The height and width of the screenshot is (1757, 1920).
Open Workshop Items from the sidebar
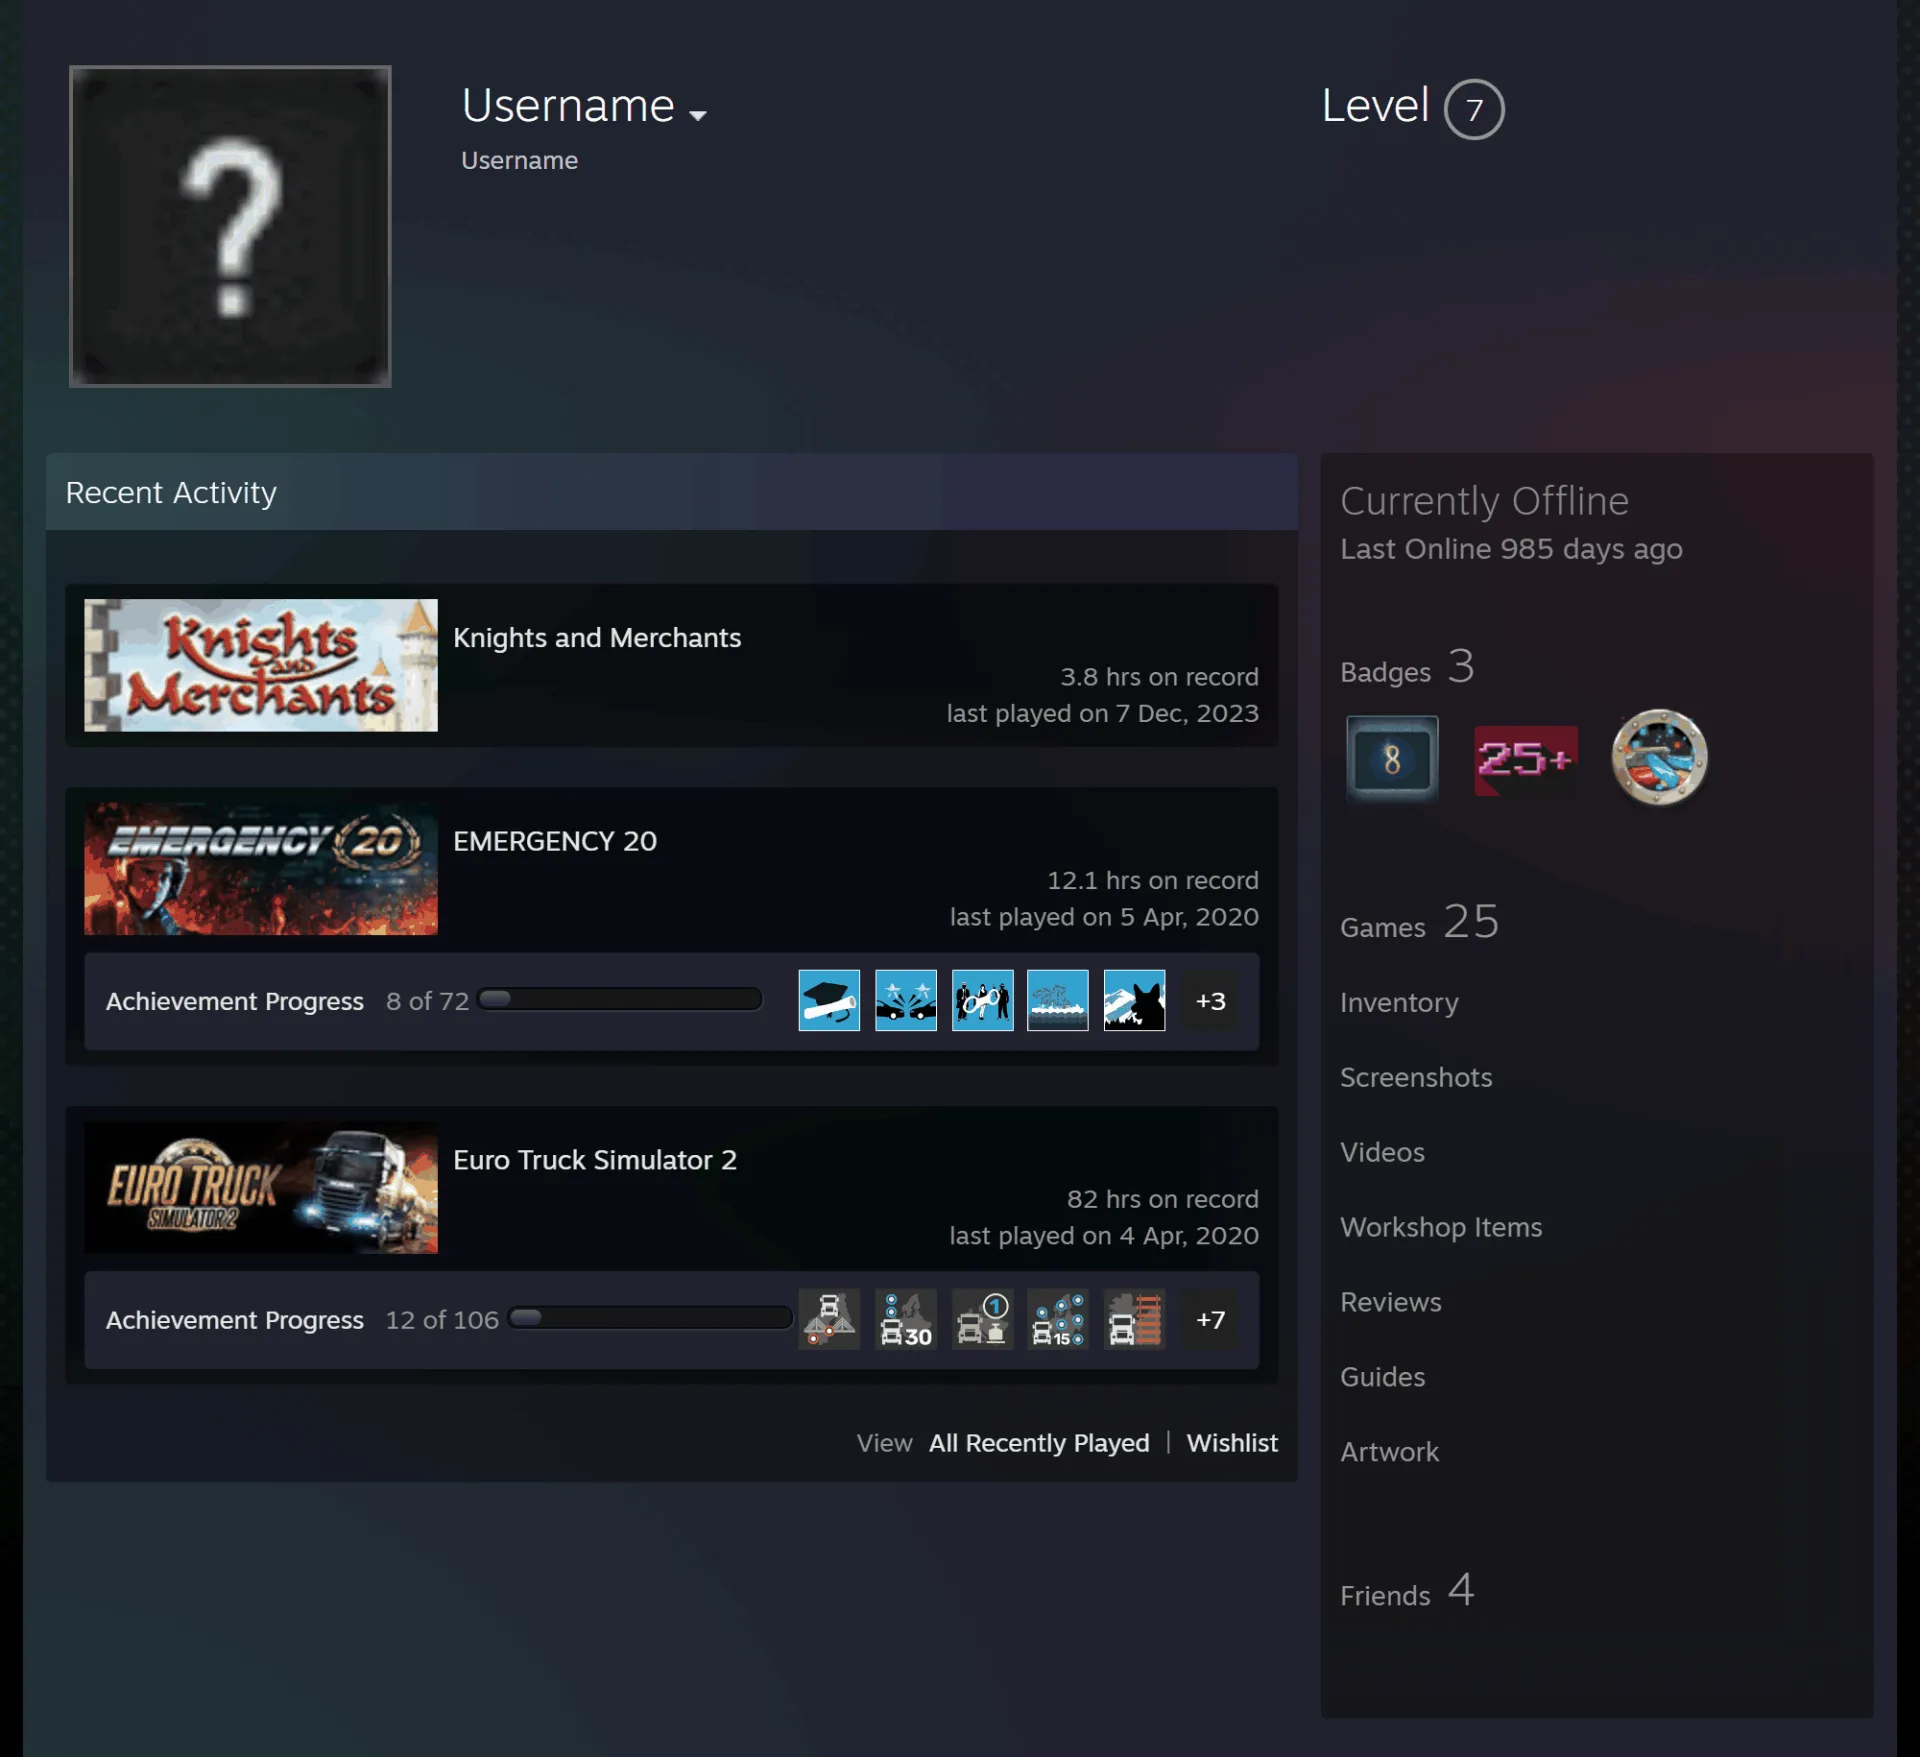click(1441, 1227)
